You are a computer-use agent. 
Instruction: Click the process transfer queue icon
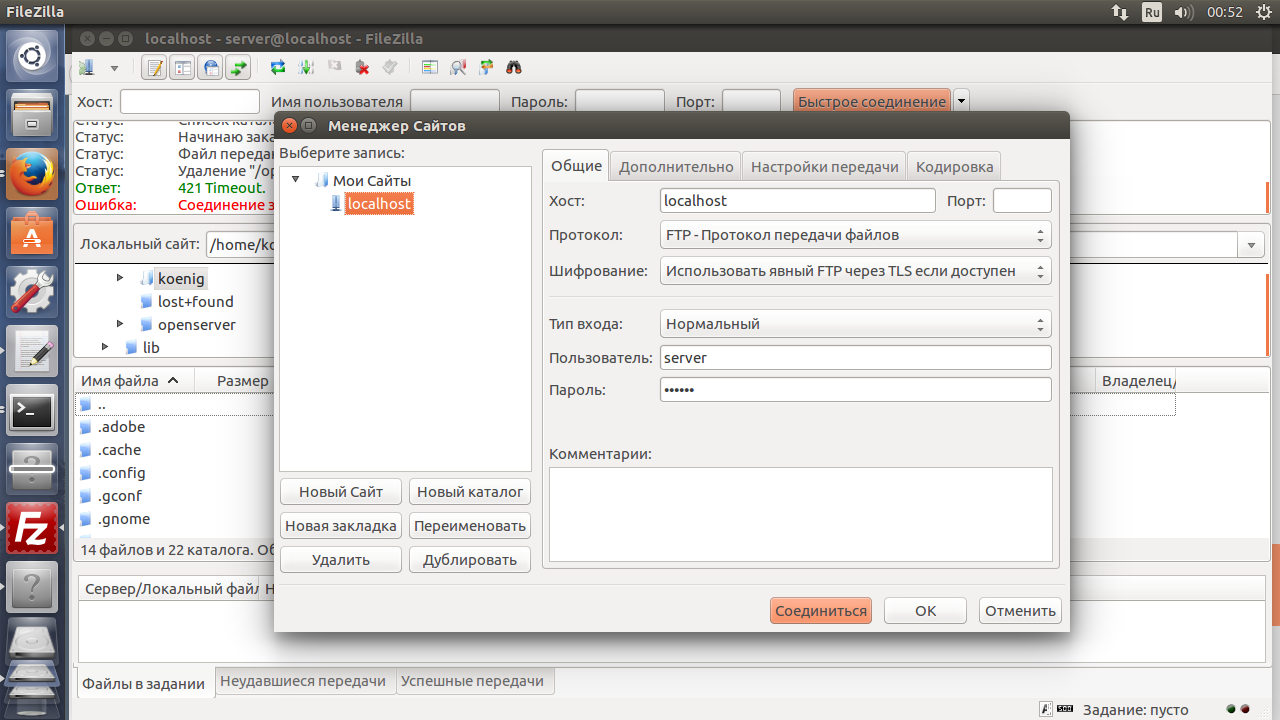pyautogui.click(x=306, y=68)
